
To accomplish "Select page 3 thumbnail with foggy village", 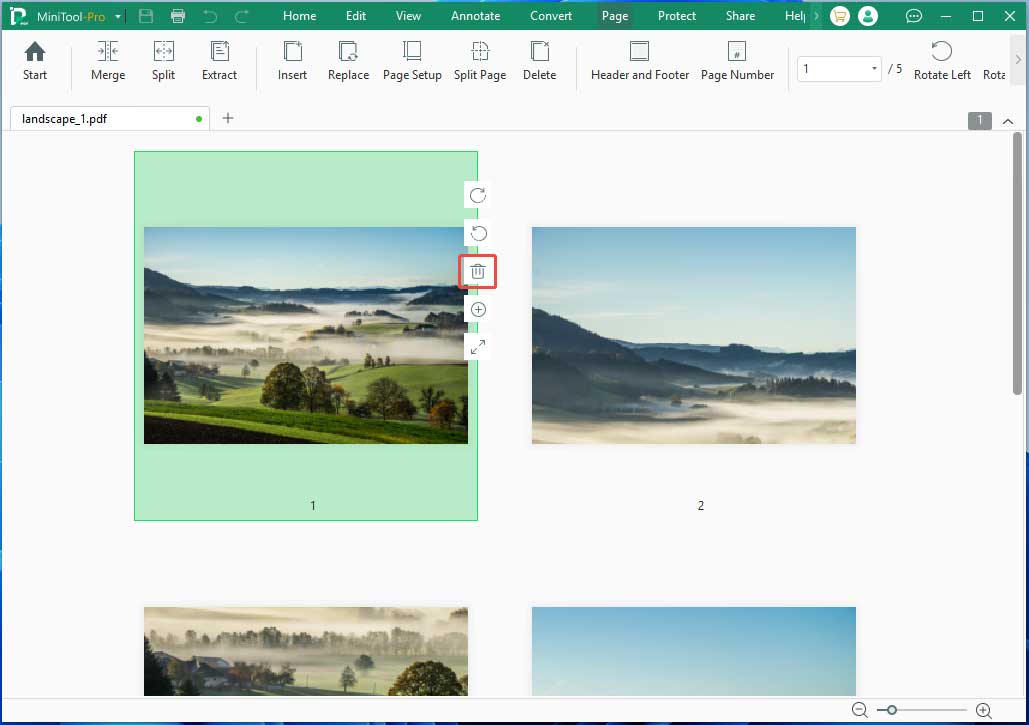I will (x=306, y=651).
